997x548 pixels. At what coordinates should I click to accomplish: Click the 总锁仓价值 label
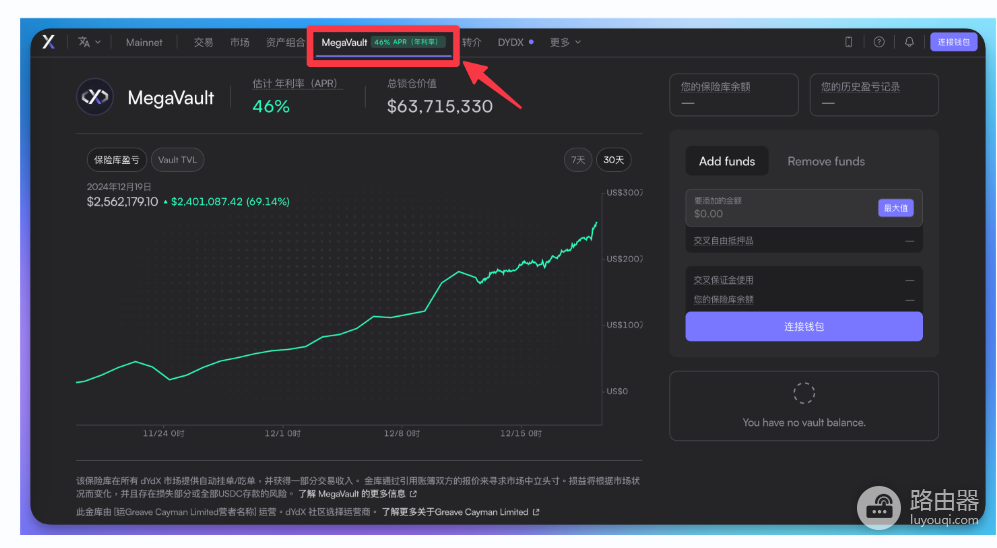[411, 83]
